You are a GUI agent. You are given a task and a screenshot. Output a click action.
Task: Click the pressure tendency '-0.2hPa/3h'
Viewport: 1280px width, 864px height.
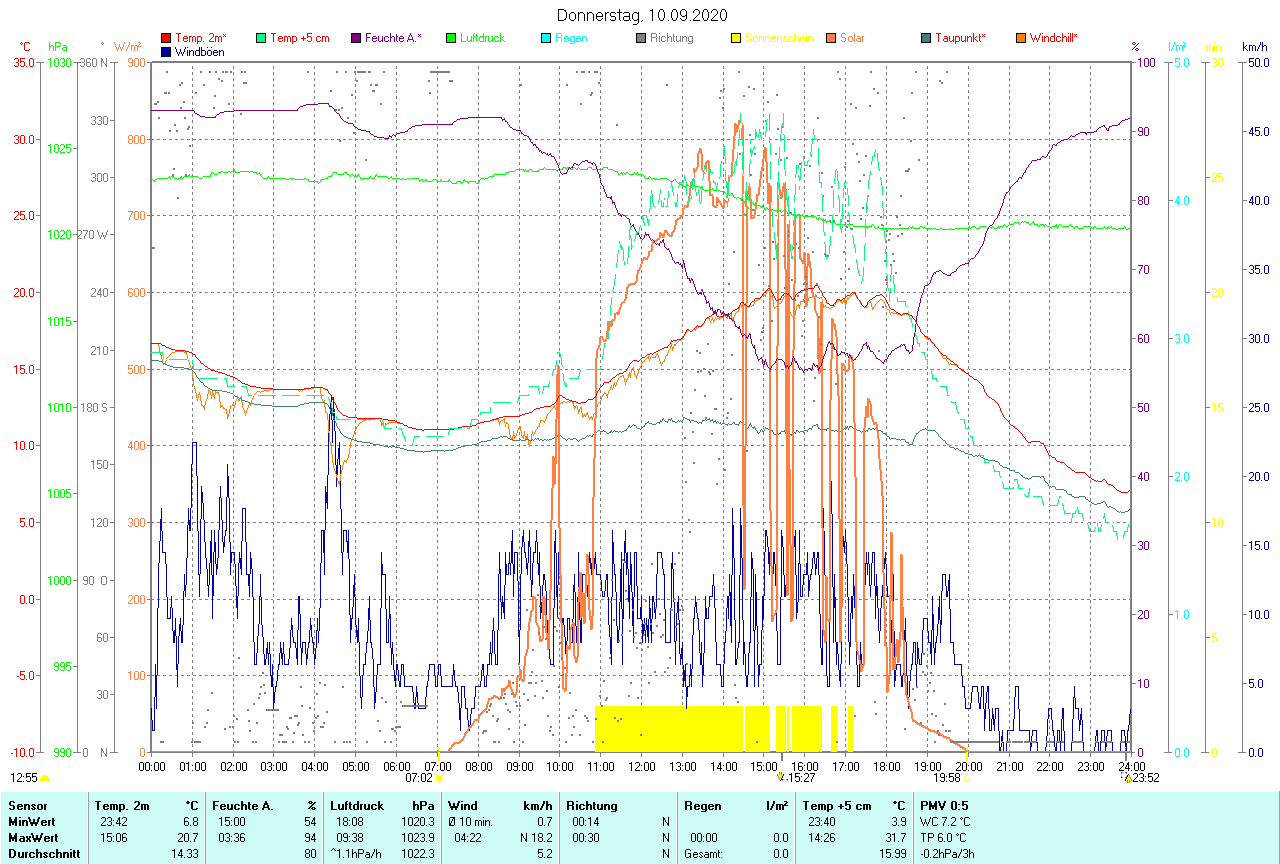point(949,854)
